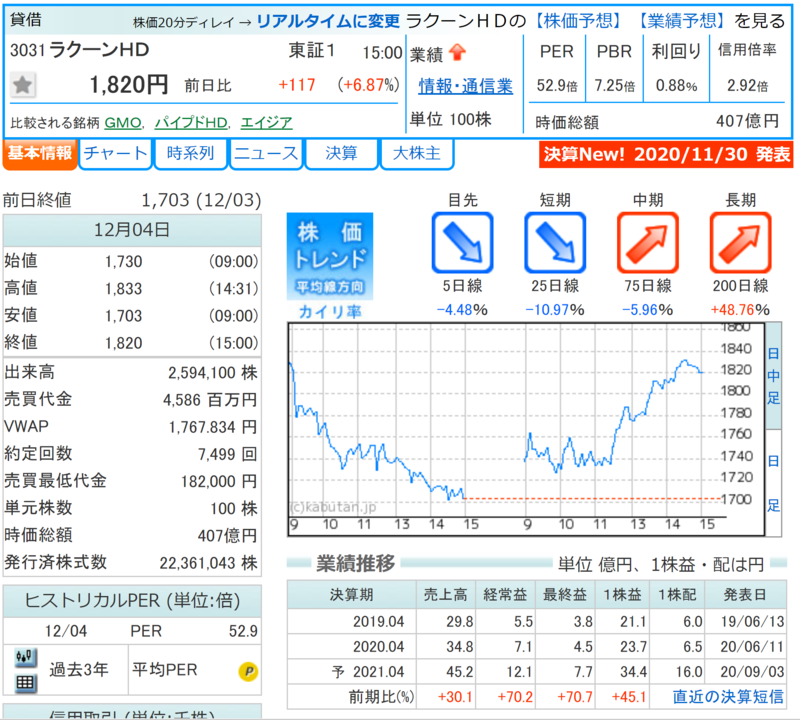Image resolution: width=800 pixels, height=720 pixels.
Task: Open the ニュース tab
Action: [x=266, y=154]
